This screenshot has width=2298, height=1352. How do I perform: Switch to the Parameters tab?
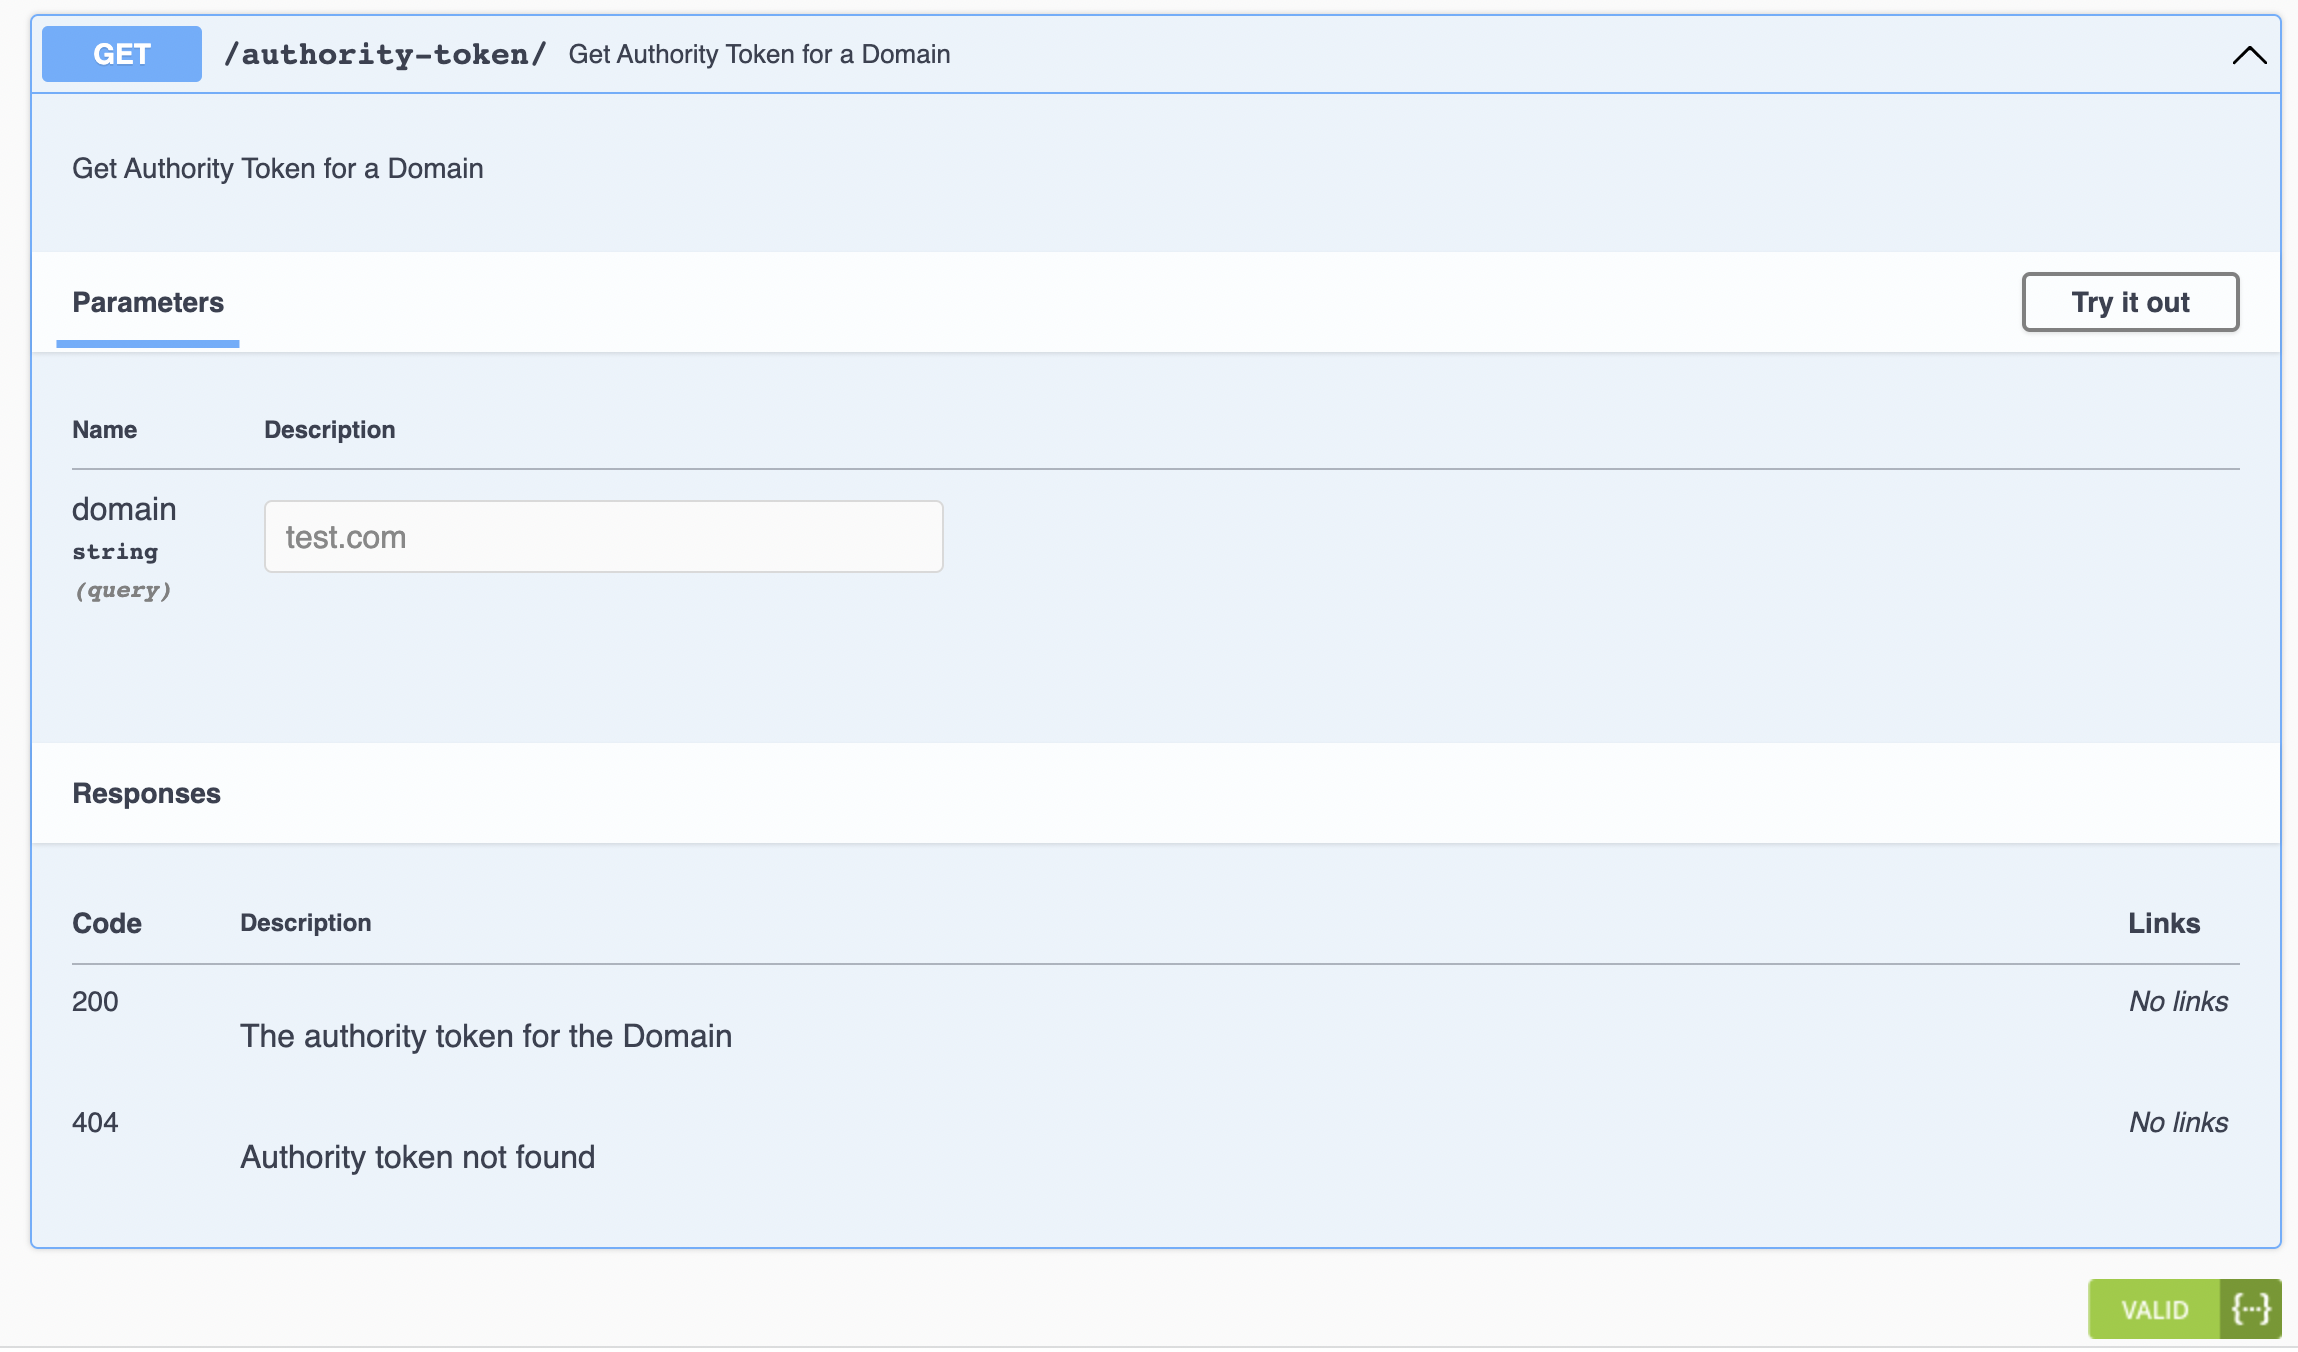pos(147,302)
